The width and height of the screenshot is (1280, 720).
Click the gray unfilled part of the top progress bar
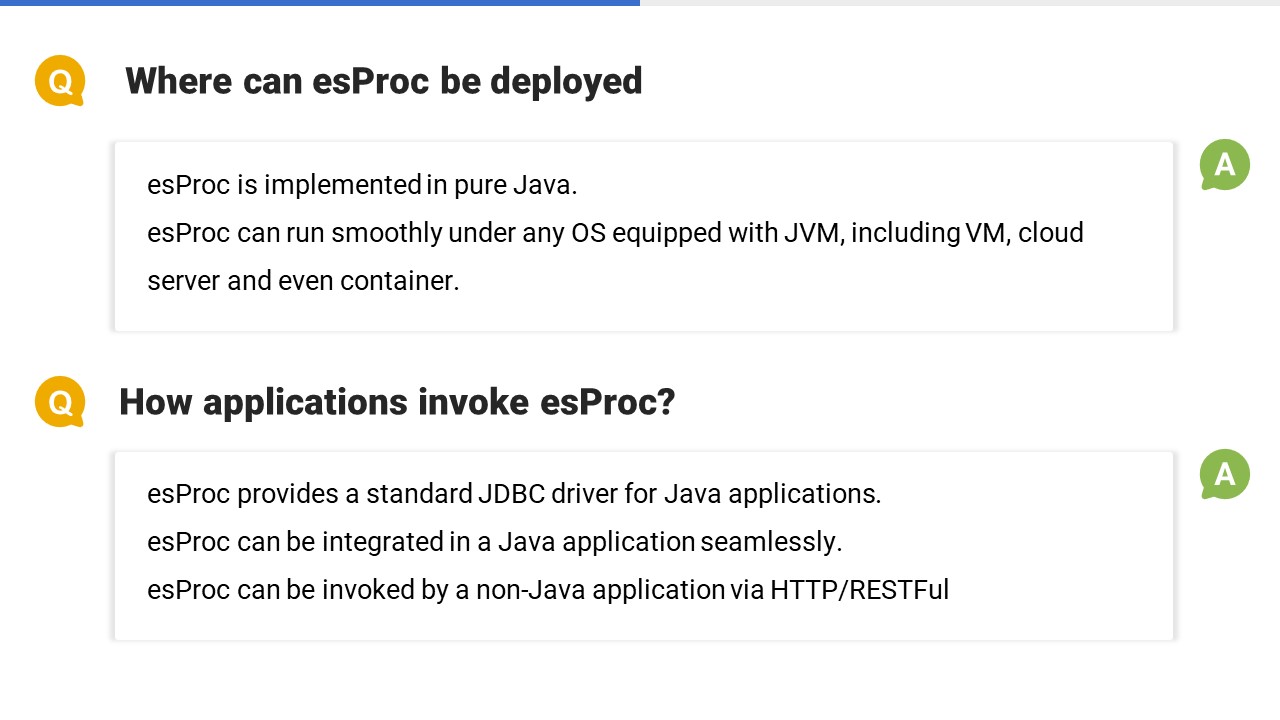pos(960,3)
